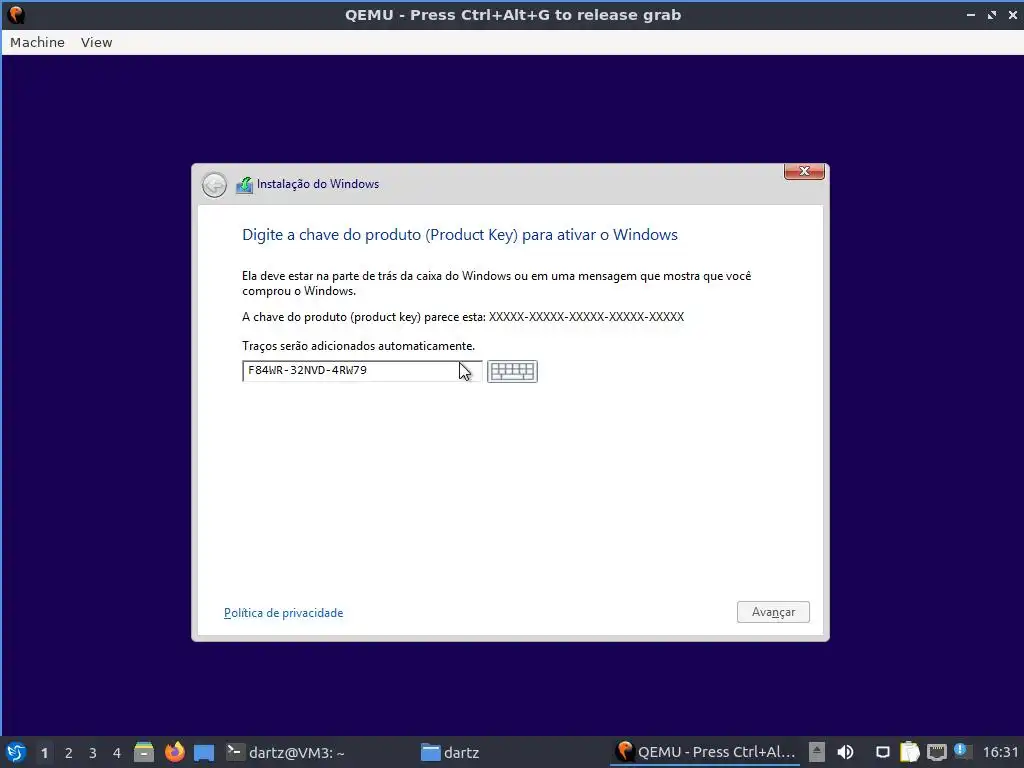Select QEMU task in the taskbar
Image resolution: width=1024 pixels, height=768 pixels.
(x=705, y=752)
